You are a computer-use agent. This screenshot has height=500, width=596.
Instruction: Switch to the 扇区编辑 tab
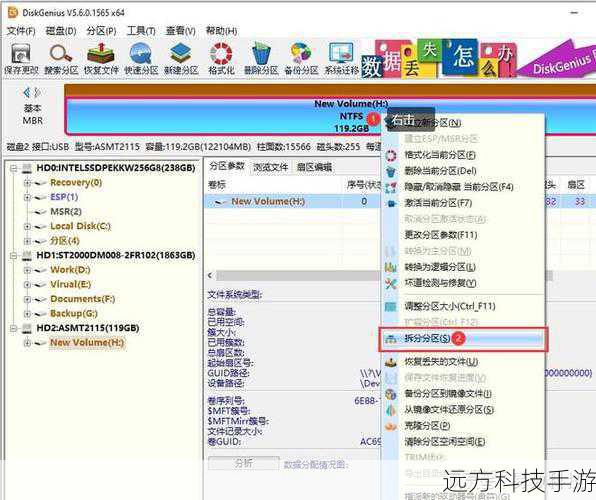(x=314, y=167)
